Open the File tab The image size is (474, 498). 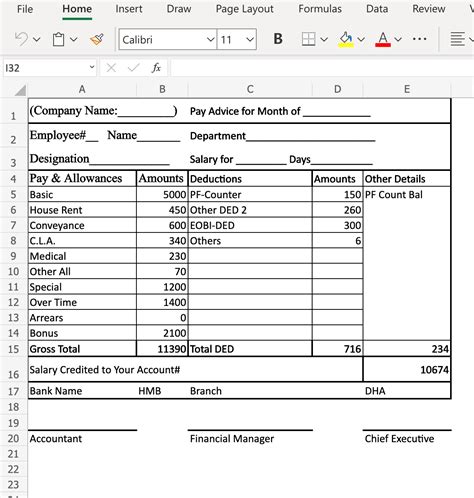[x=25, y=9]
